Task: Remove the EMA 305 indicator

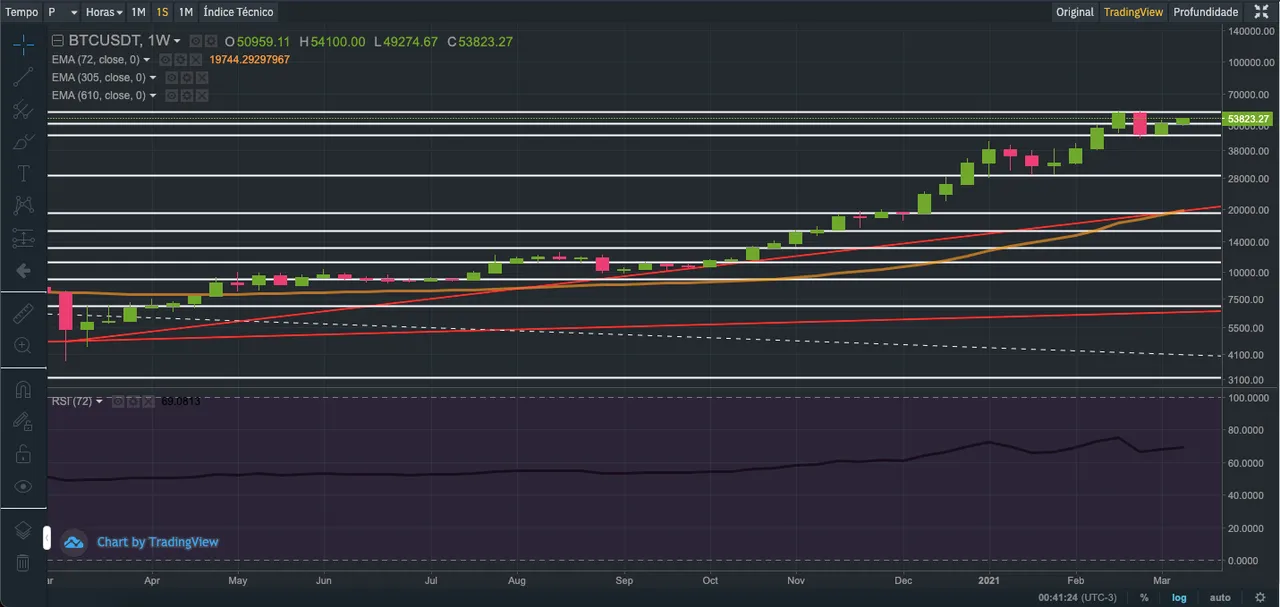Action: pyautogui.click(x=200, y=77)
